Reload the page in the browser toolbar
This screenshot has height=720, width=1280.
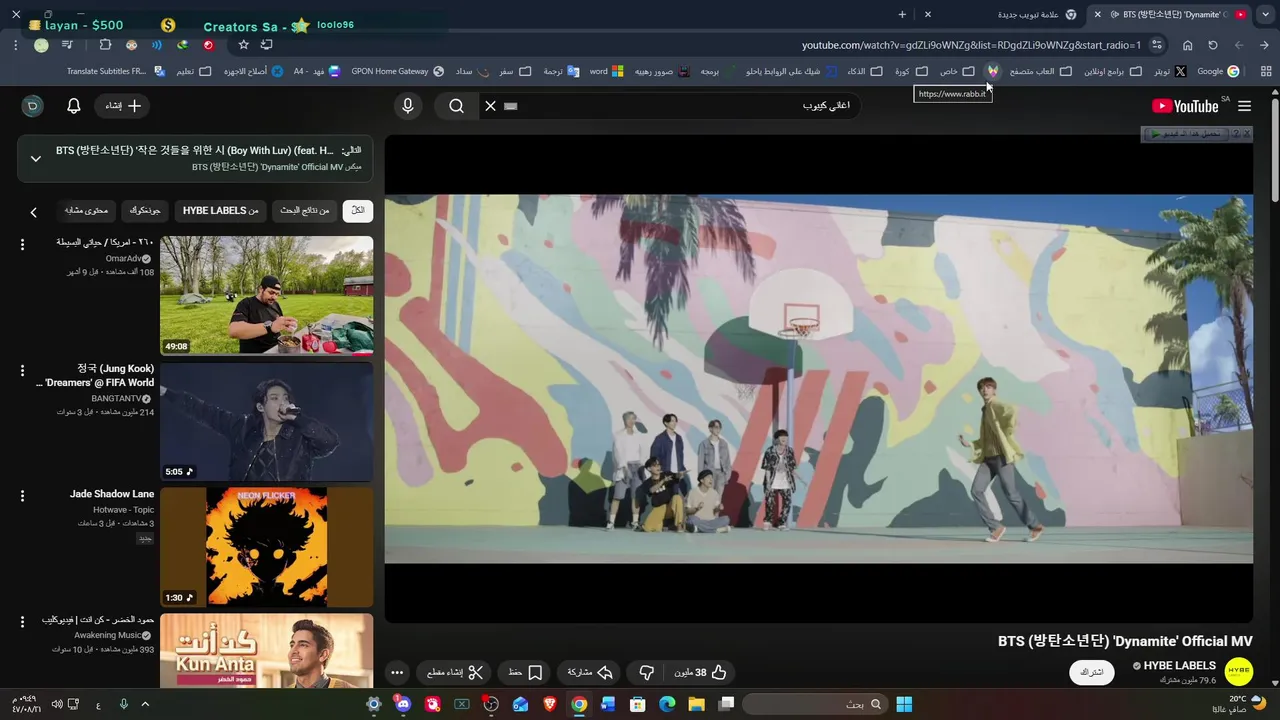click(1213, 45)
